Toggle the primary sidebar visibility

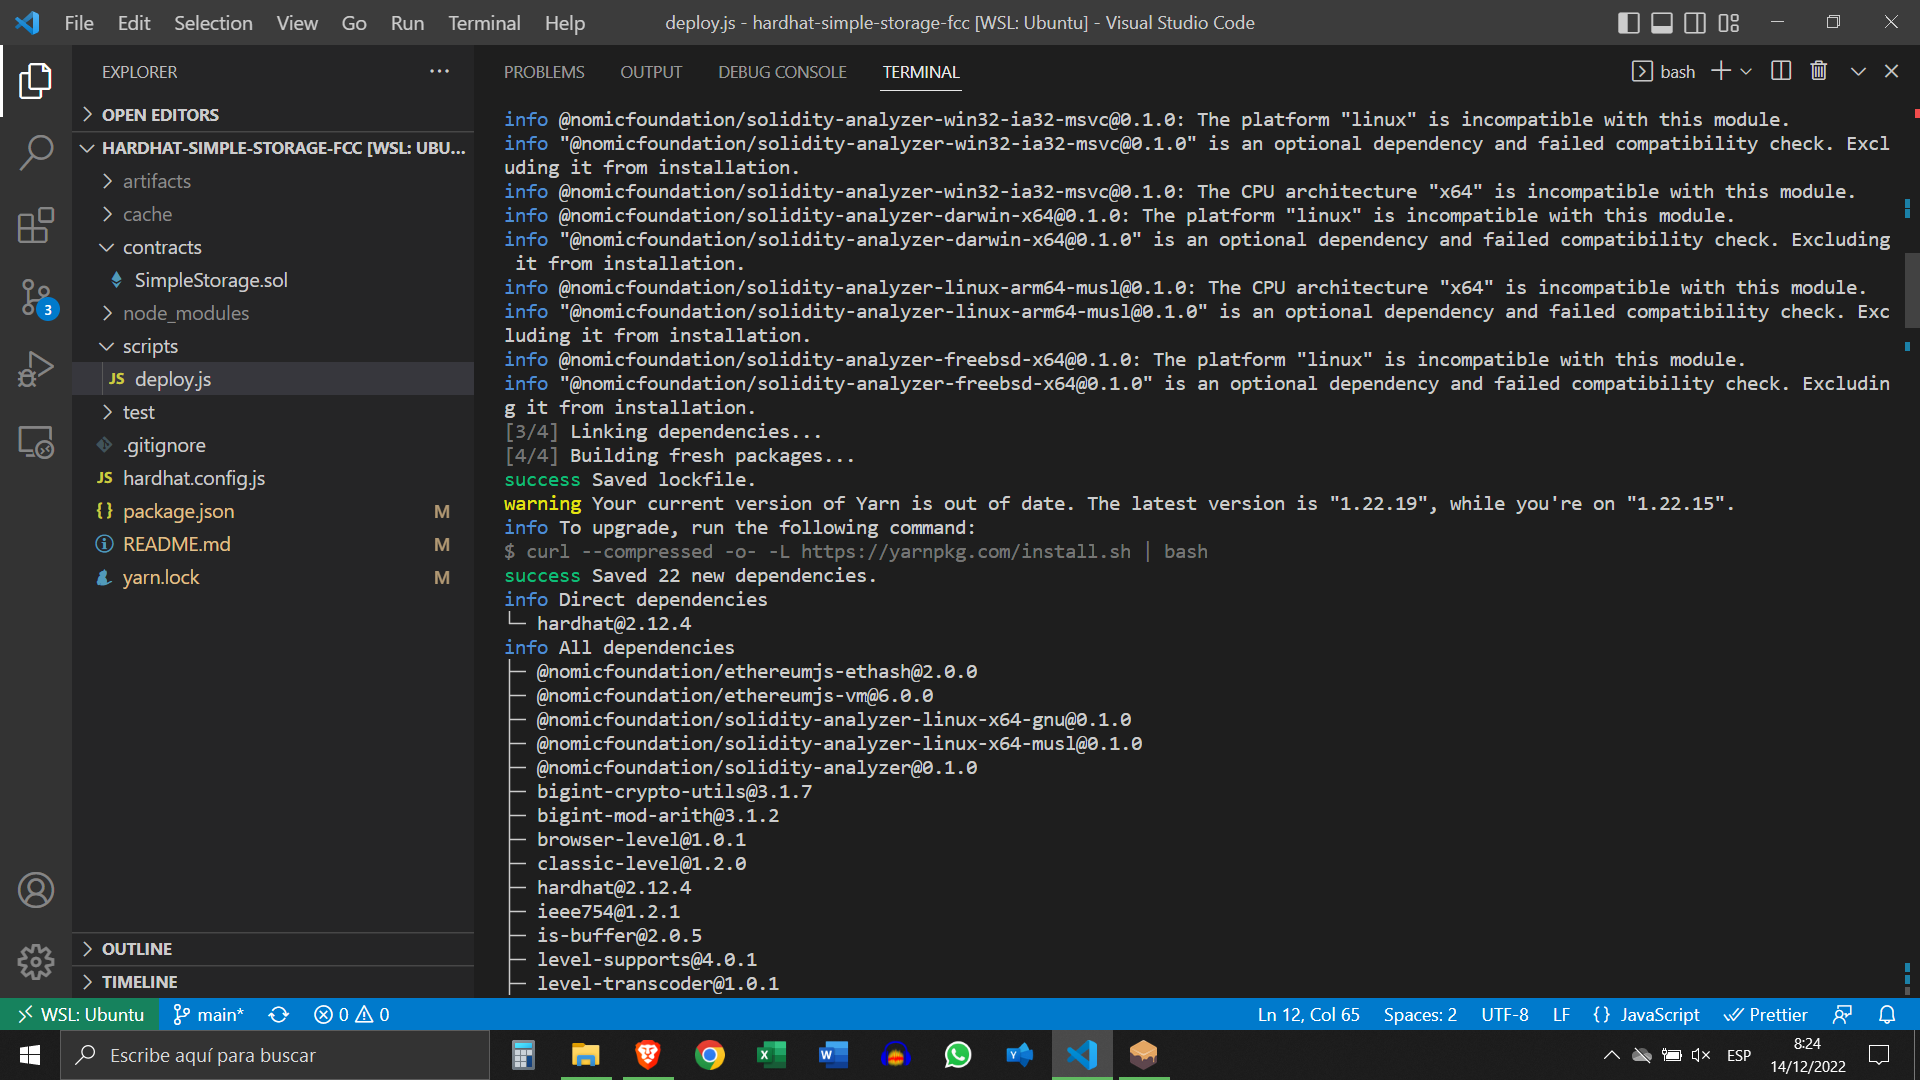[1628, 22]
